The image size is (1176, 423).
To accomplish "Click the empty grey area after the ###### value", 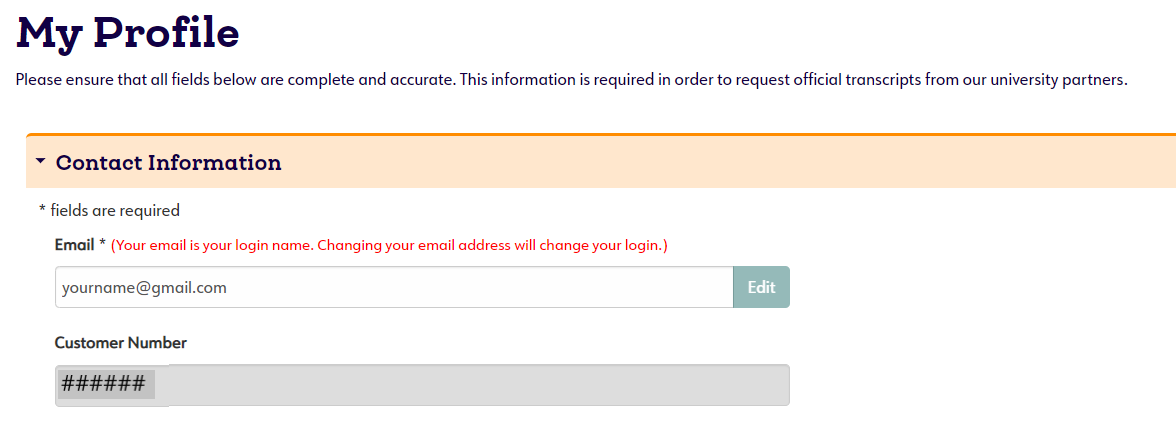I will point(480,385).
